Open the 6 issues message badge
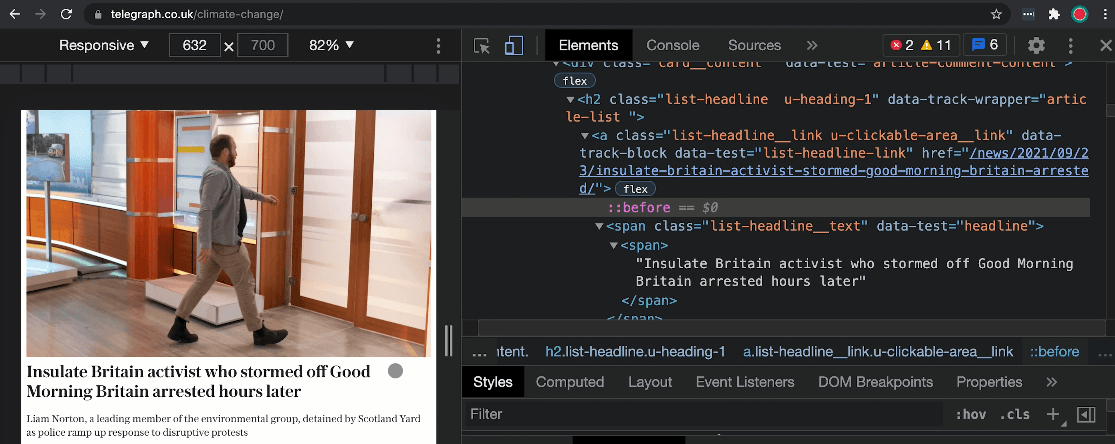 pyautogui.click(x=985, y=46)
